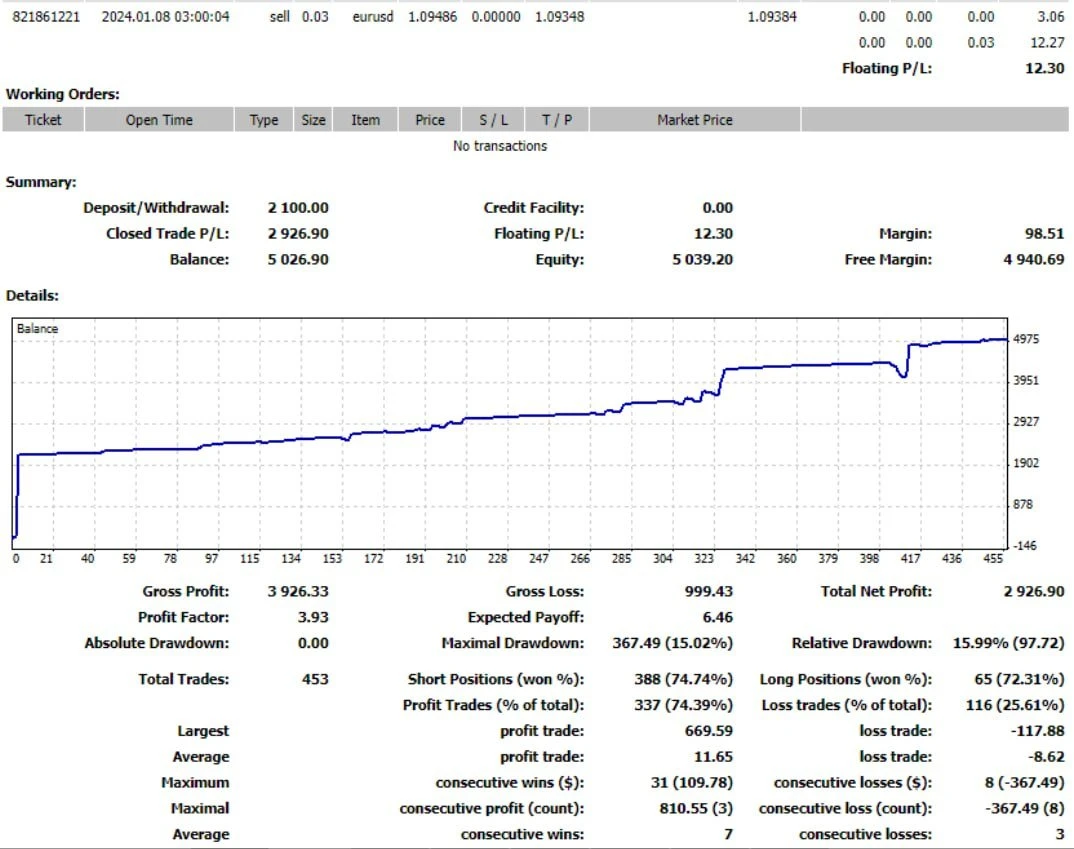Screen dimensions: 1074x849
Task: Click the Size column header
Action: pos(314,120)
